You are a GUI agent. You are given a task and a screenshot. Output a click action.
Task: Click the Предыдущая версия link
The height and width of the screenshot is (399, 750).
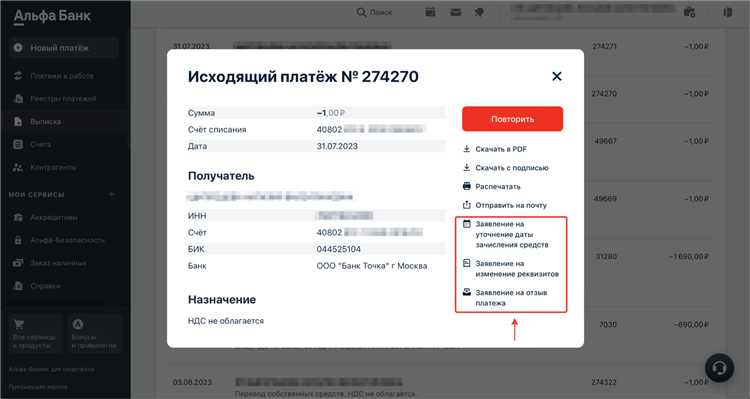click(x=38, y=387)
